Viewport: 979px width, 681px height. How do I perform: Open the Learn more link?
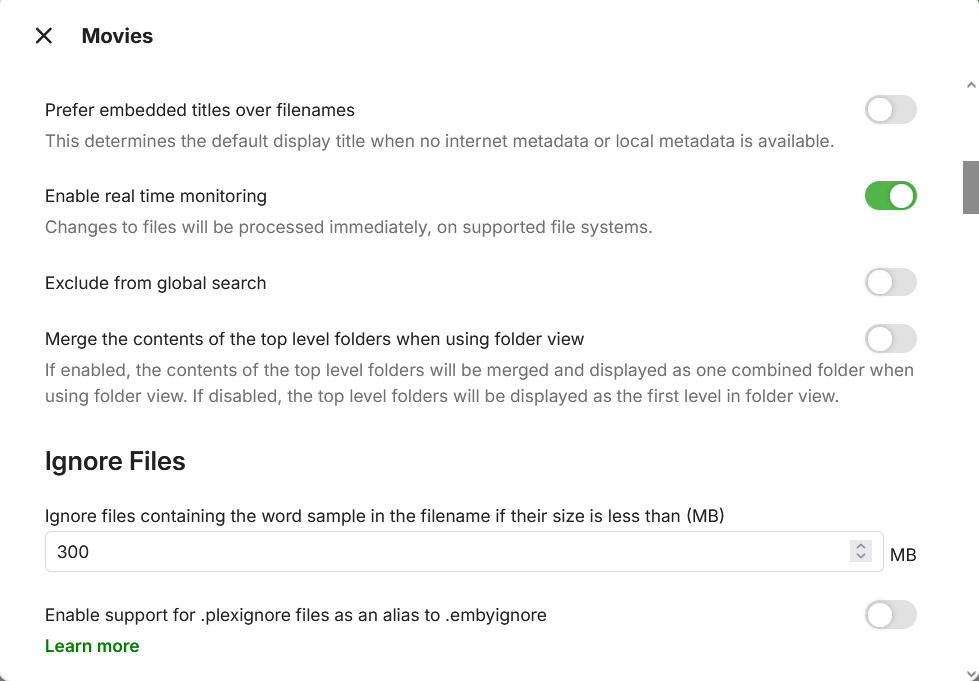point(92,646)
